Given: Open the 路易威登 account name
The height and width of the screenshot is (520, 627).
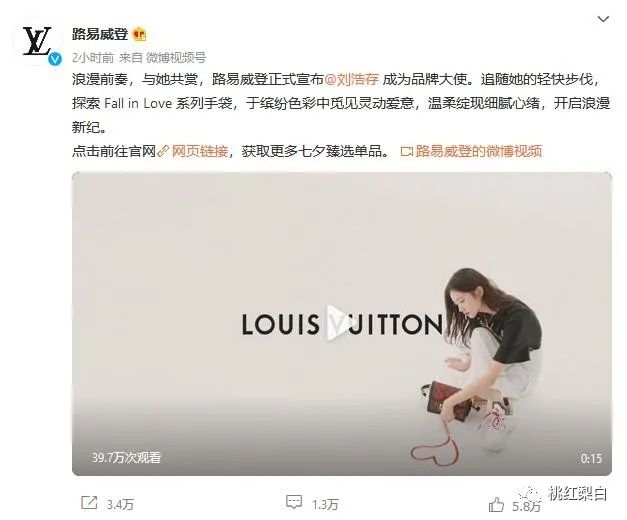Looking at the screenshot, I should tap(100, 34).
